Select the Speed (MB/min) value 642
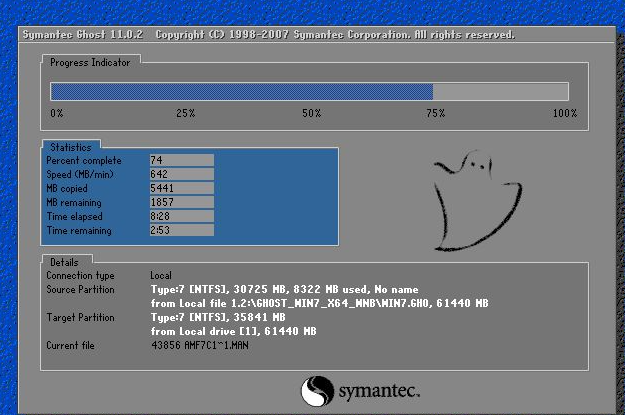The height and width of the screenshot is (415, 625). pos(182,174)
